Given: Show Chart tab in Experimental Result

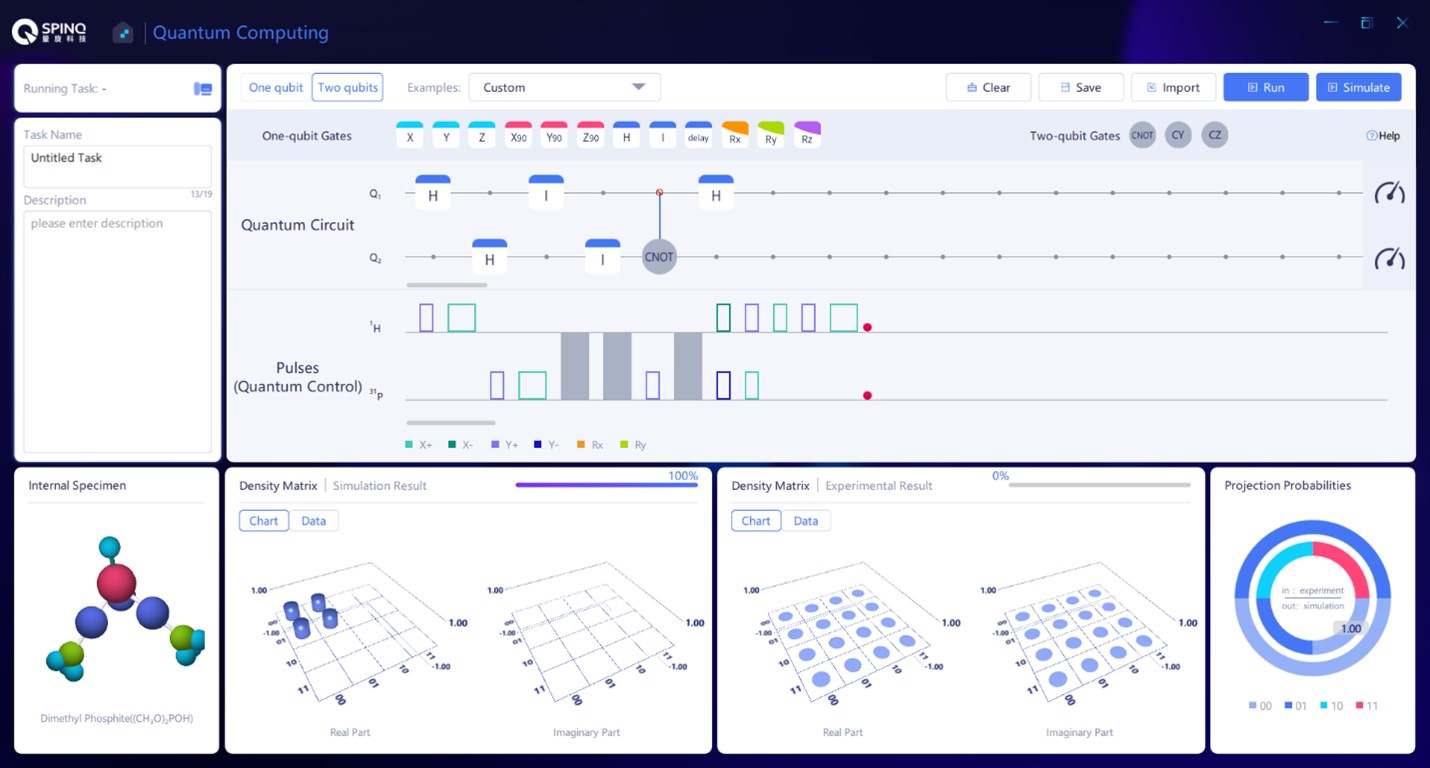Looking at the screenshot, I should coord(756,521).
